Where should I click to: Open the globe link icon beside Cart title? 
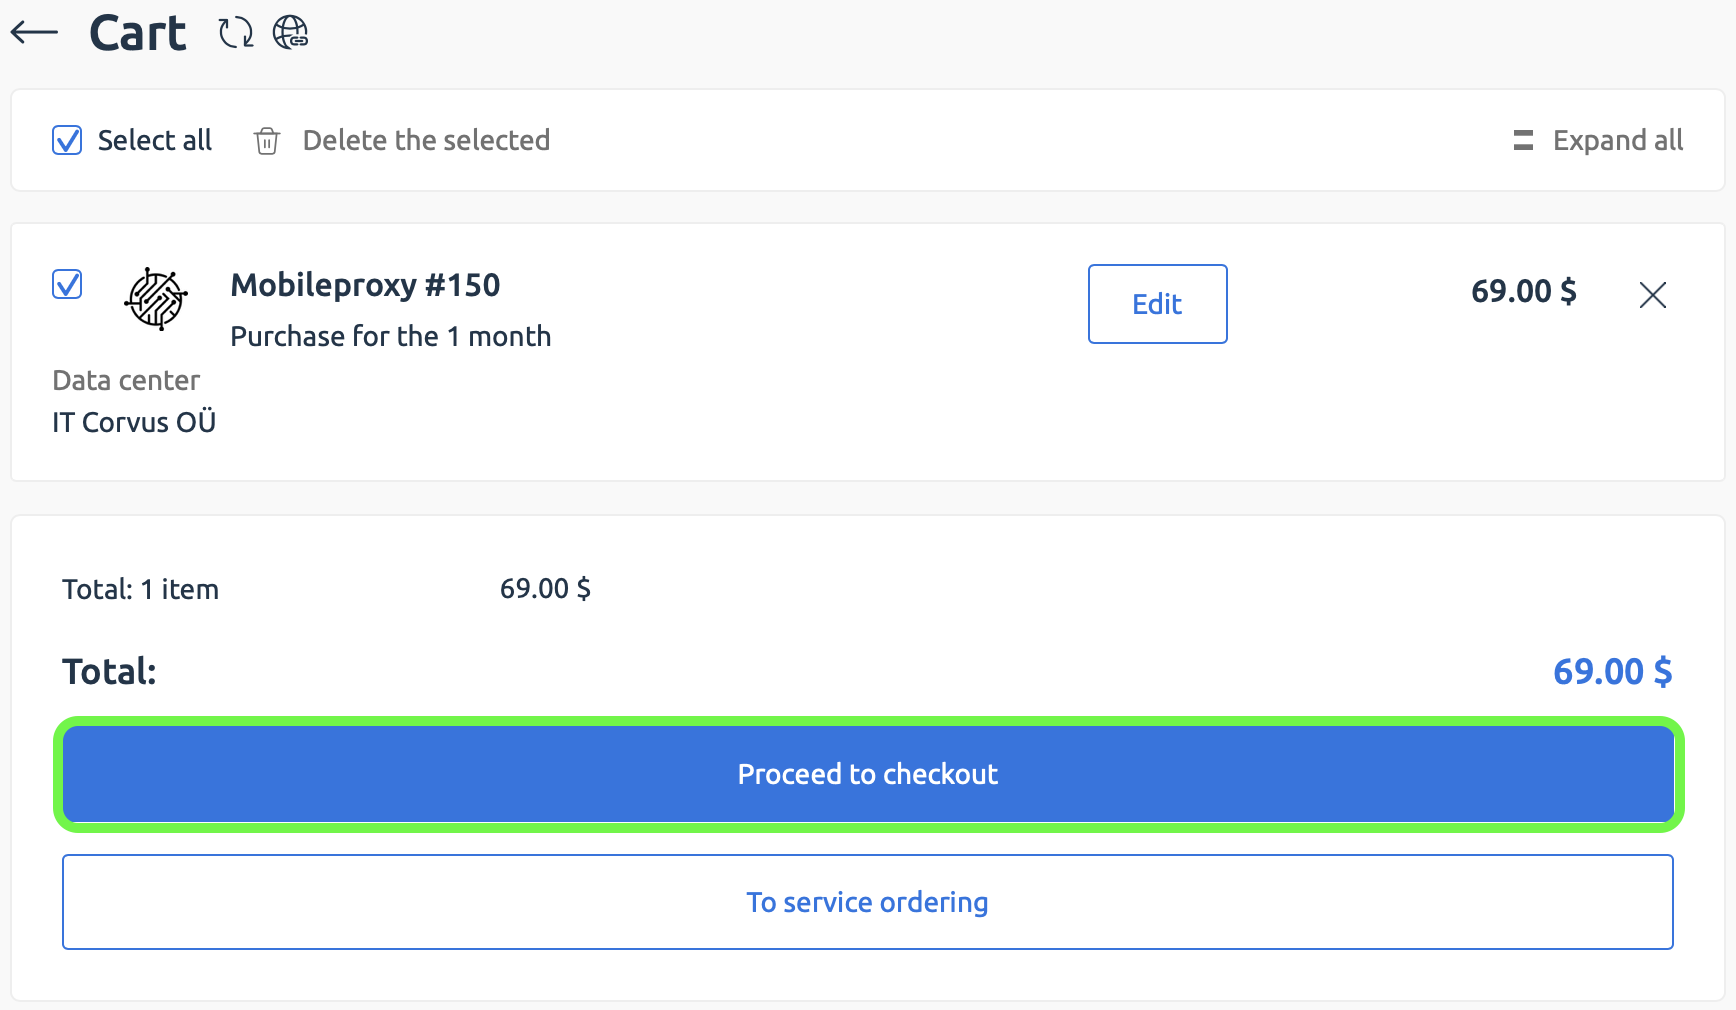[291, 33]
